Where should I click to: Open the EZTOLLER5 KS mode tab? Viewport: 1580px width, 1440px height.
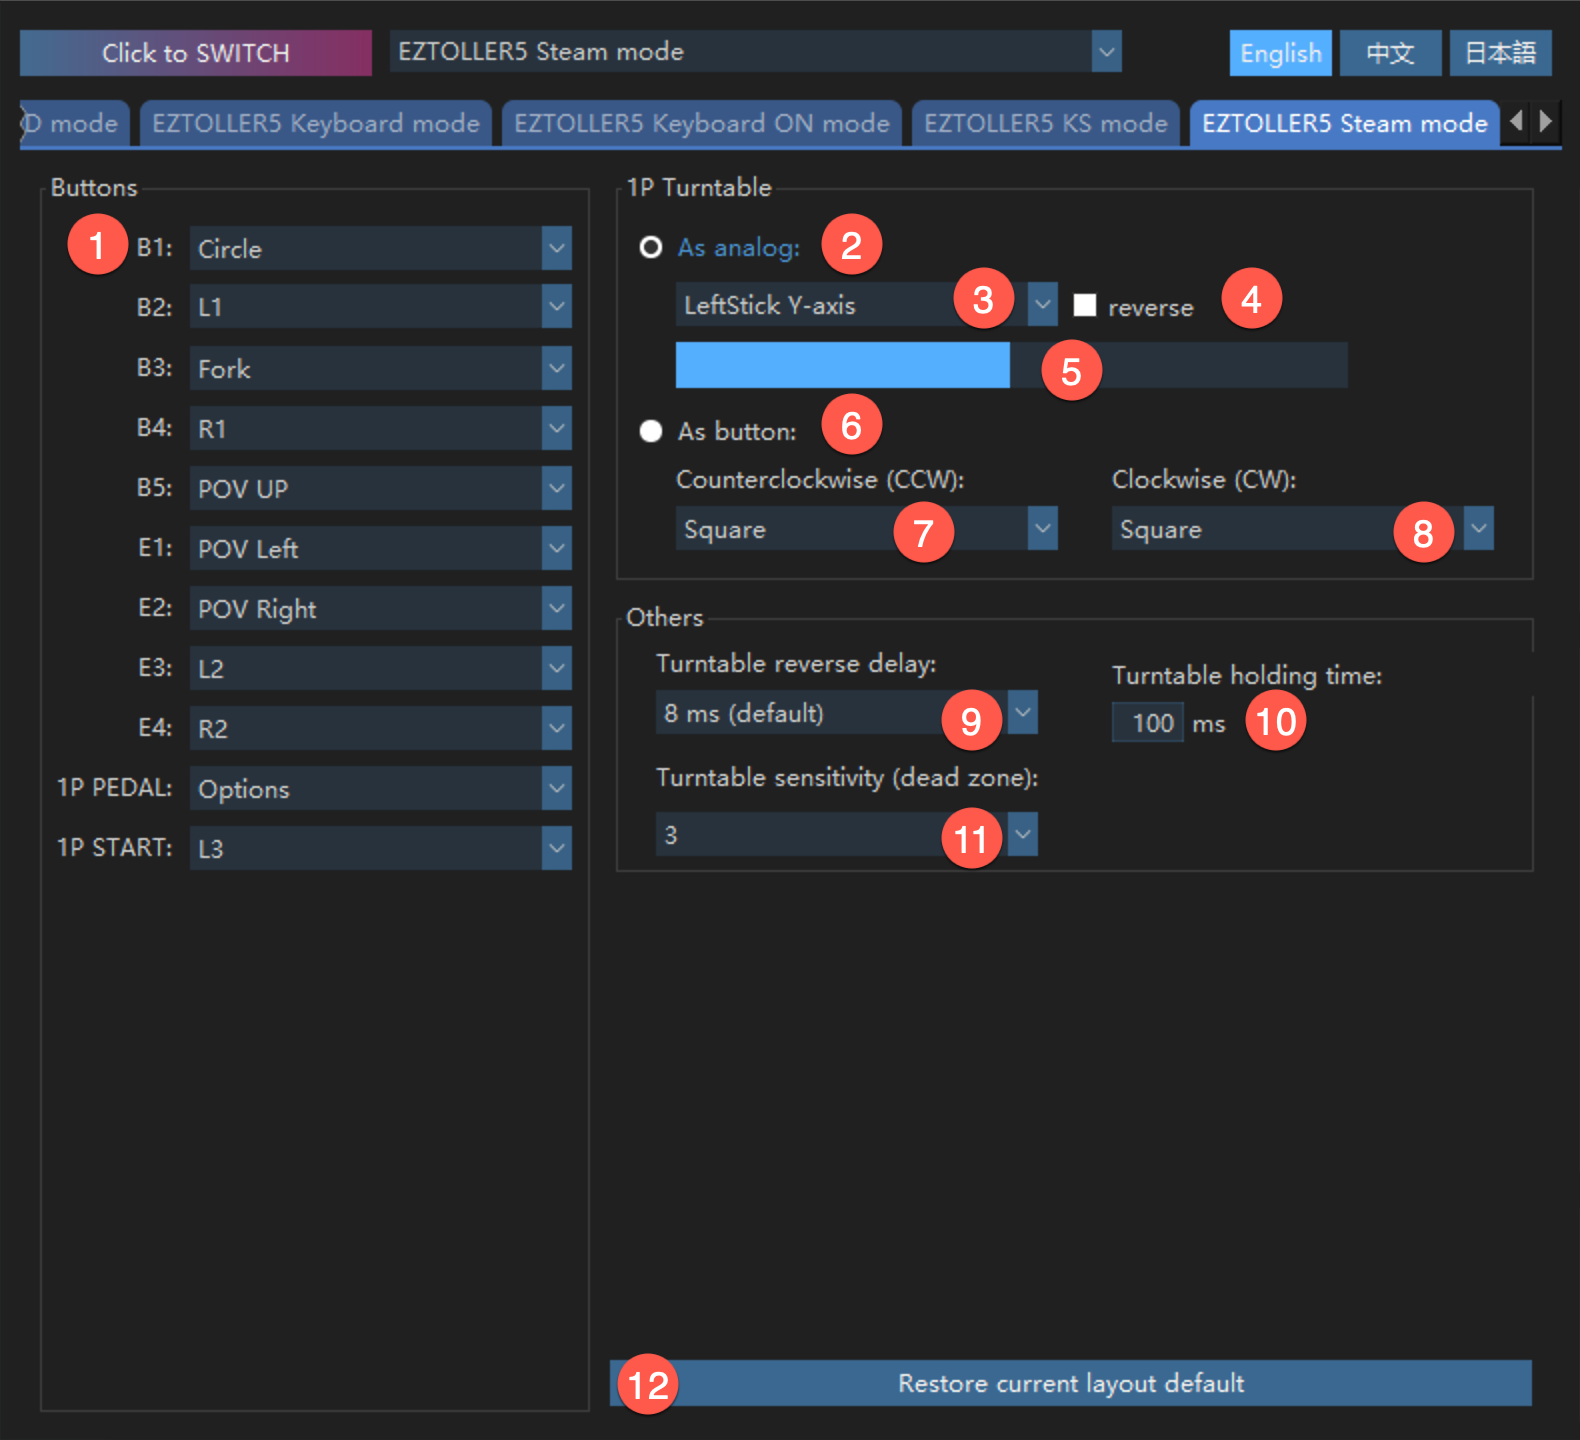point(1046,123)
